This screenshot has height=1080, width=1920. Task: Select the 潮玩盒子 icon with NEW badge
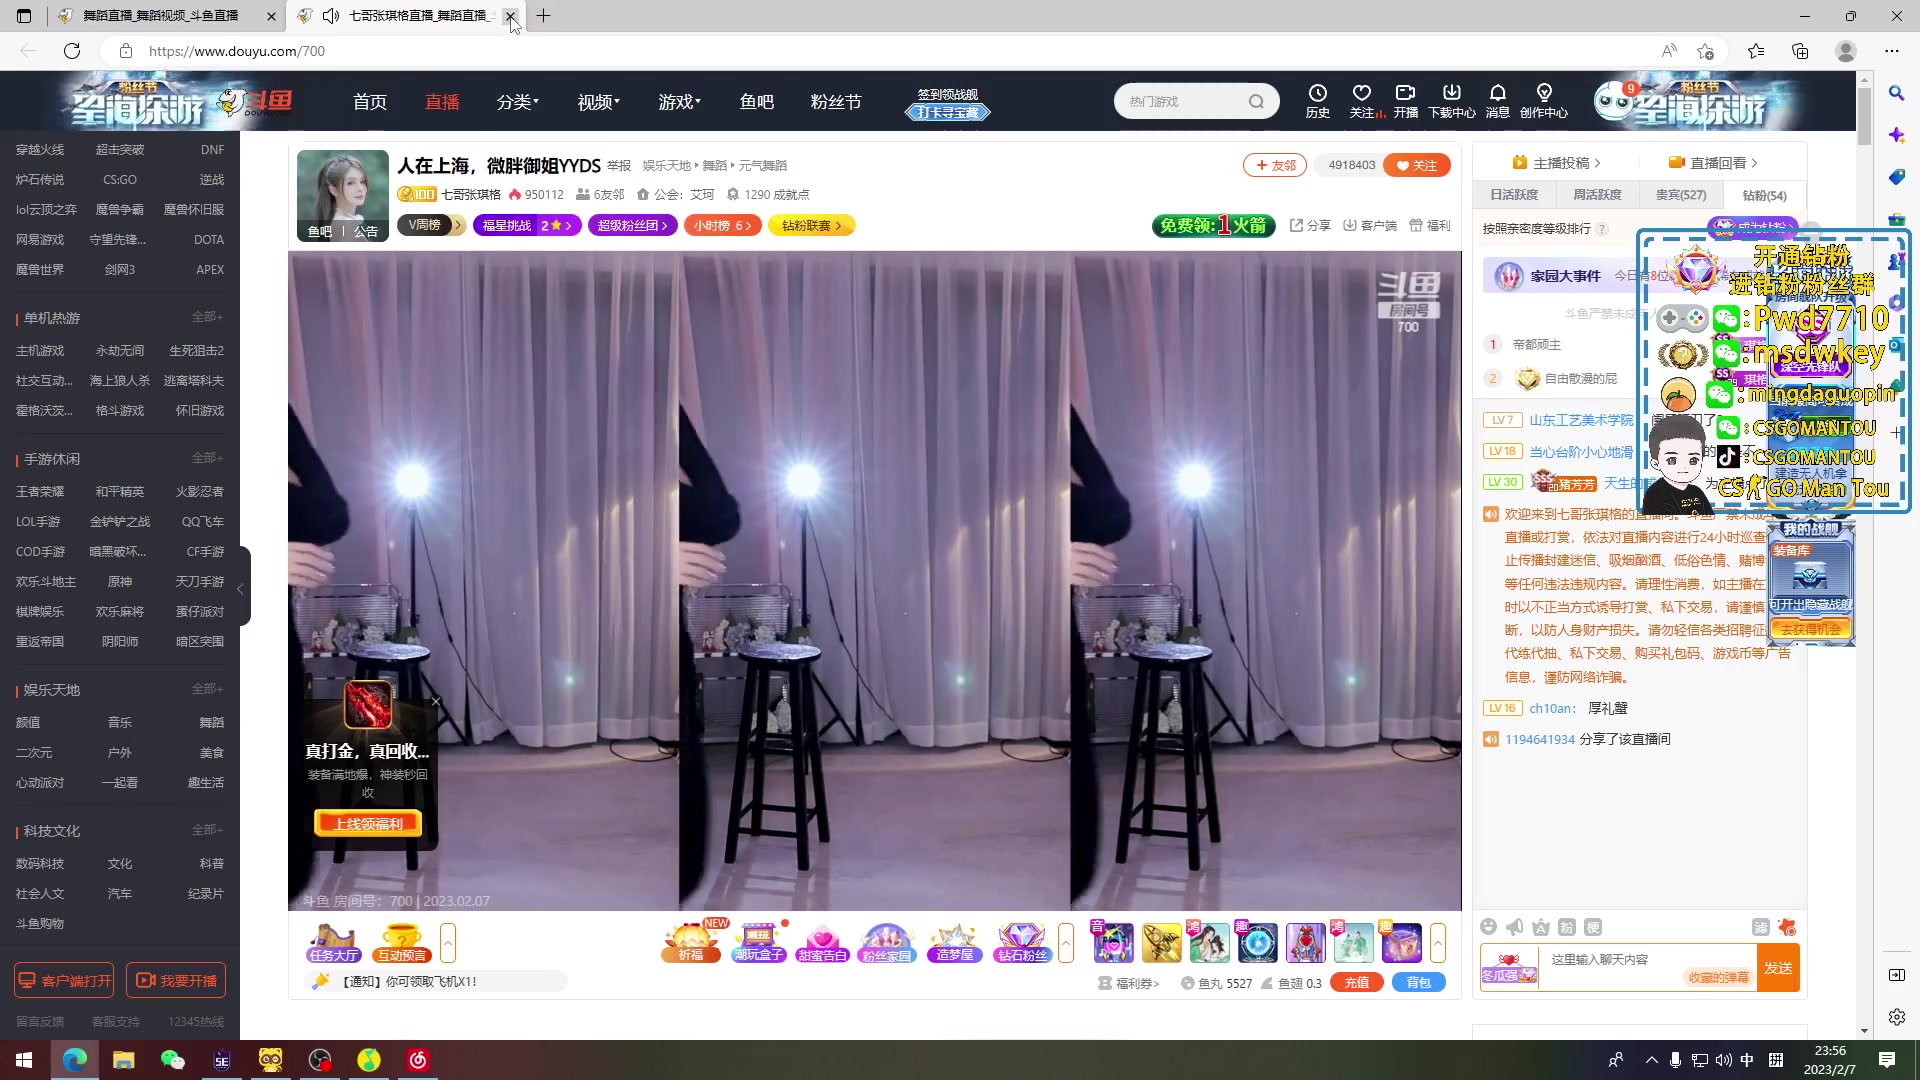tap(758, 942)
